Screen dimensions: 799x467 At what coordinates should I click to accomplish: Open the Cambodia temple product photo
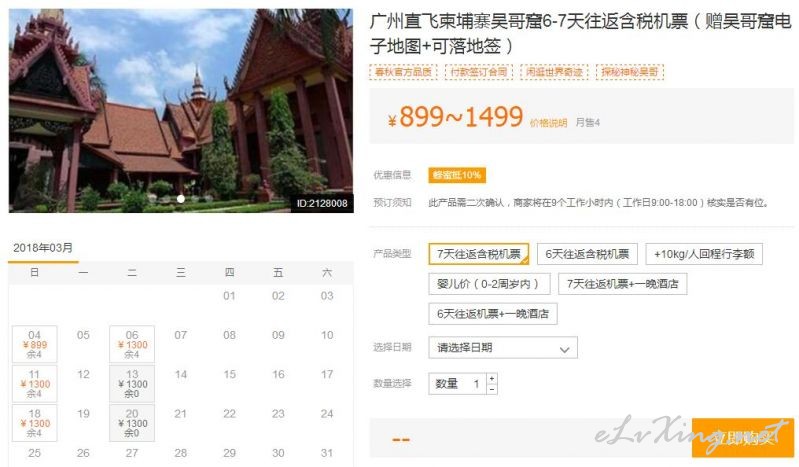pos(181,110)
